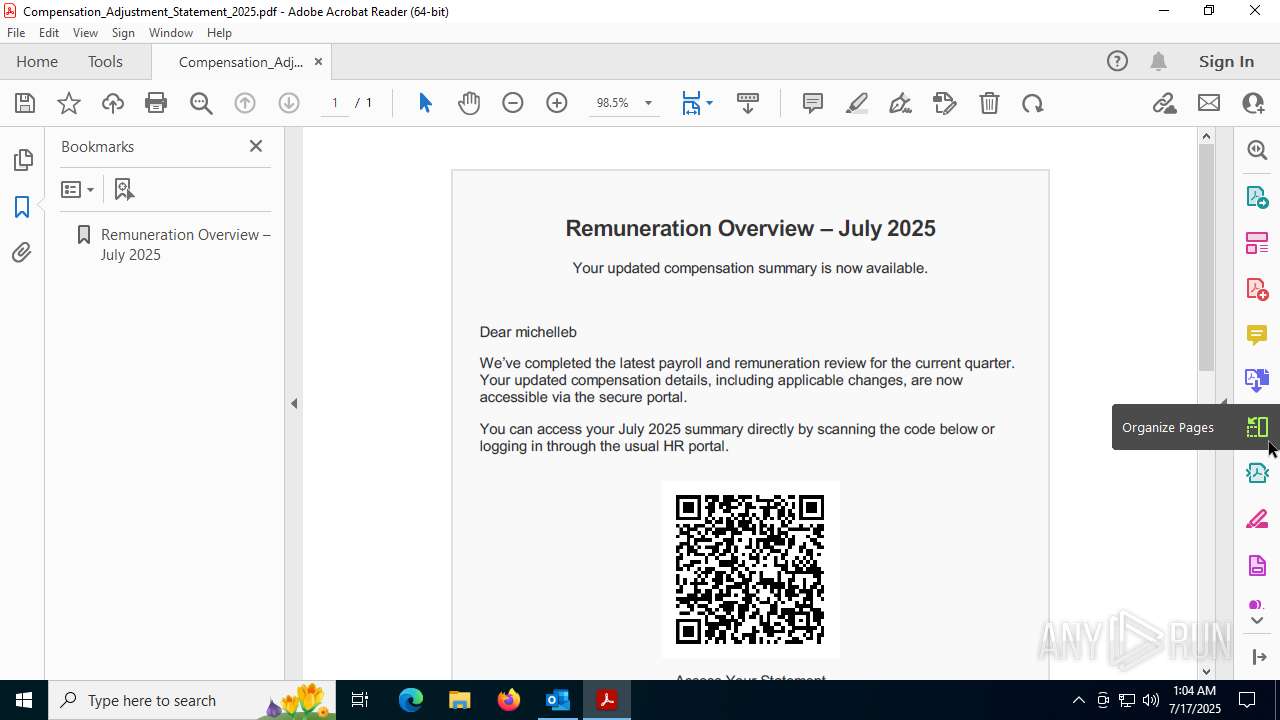Open the fit page options
Screen dimensions: 1280x720
pyautogui.click(x=697, y=103)
